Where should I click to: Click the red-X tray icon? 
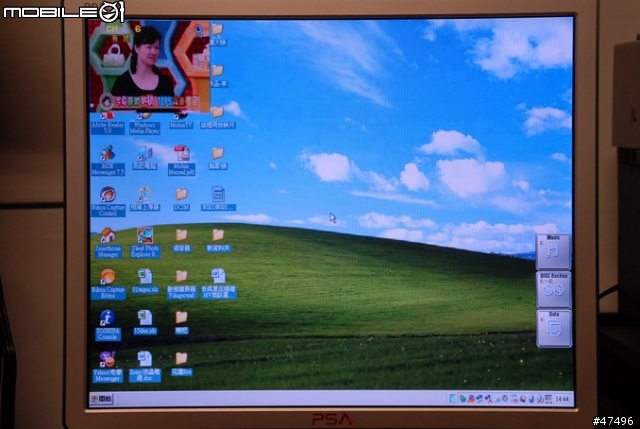click(x=488, y=398)
